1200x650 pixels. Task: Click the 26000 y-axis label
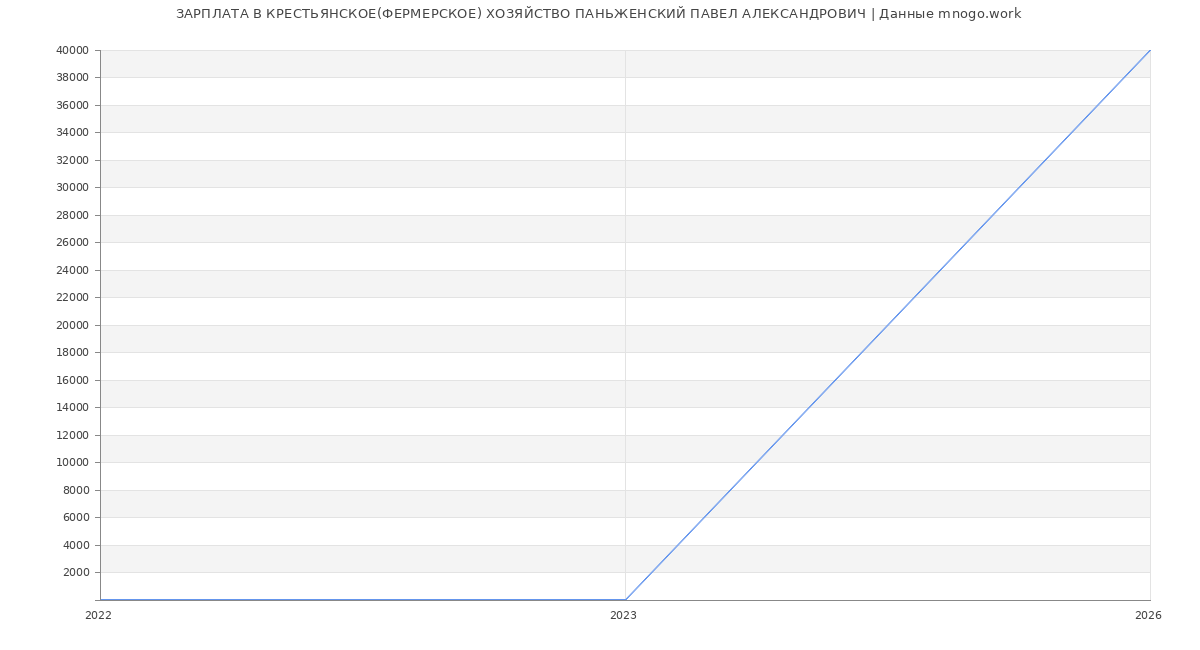pos(72,243)
